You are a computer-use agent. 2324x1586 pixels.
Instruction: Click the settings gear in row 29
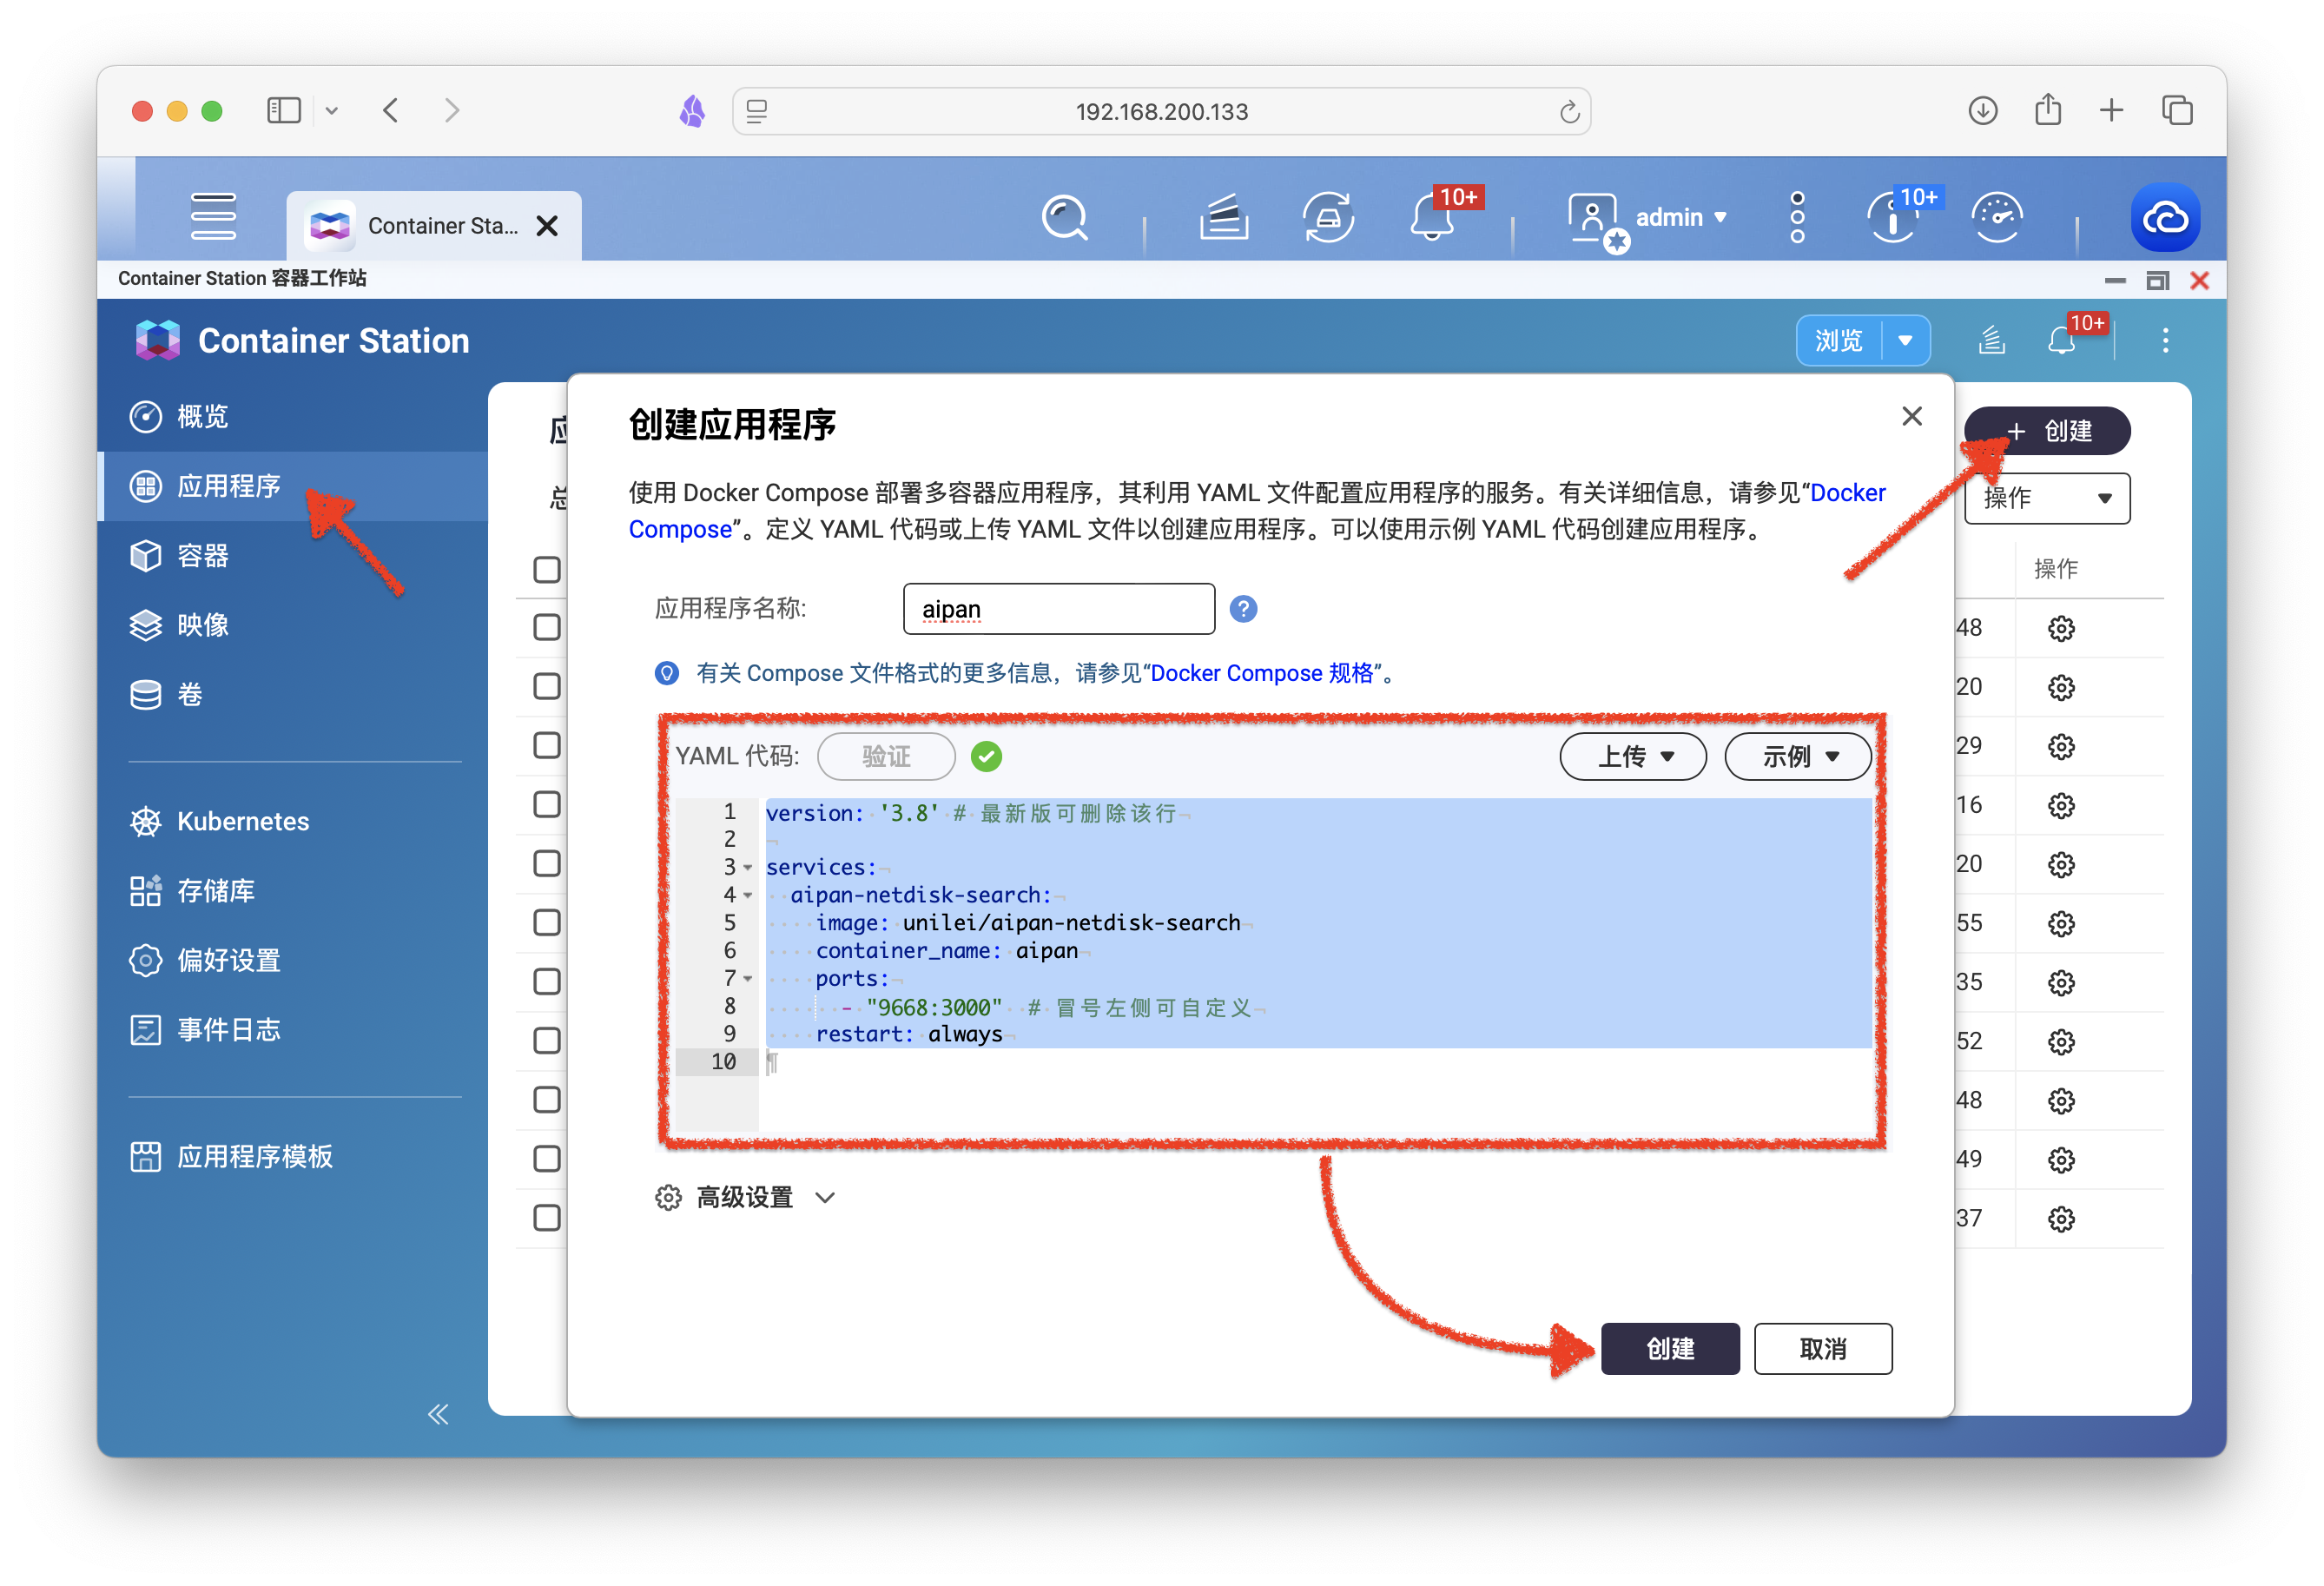pos(2061,747)
